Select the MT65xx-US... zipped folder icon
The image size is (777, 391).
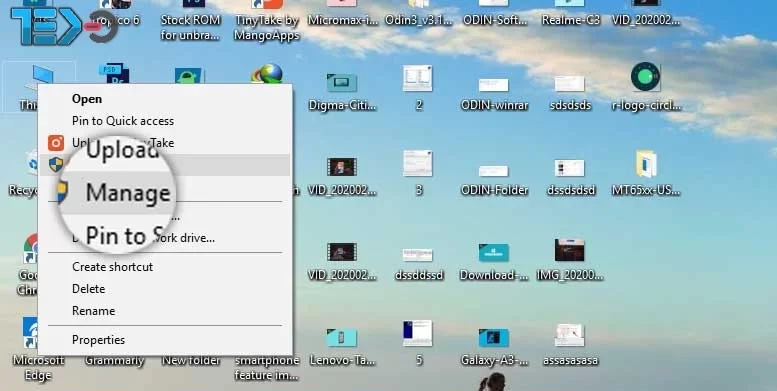(646, 165)
